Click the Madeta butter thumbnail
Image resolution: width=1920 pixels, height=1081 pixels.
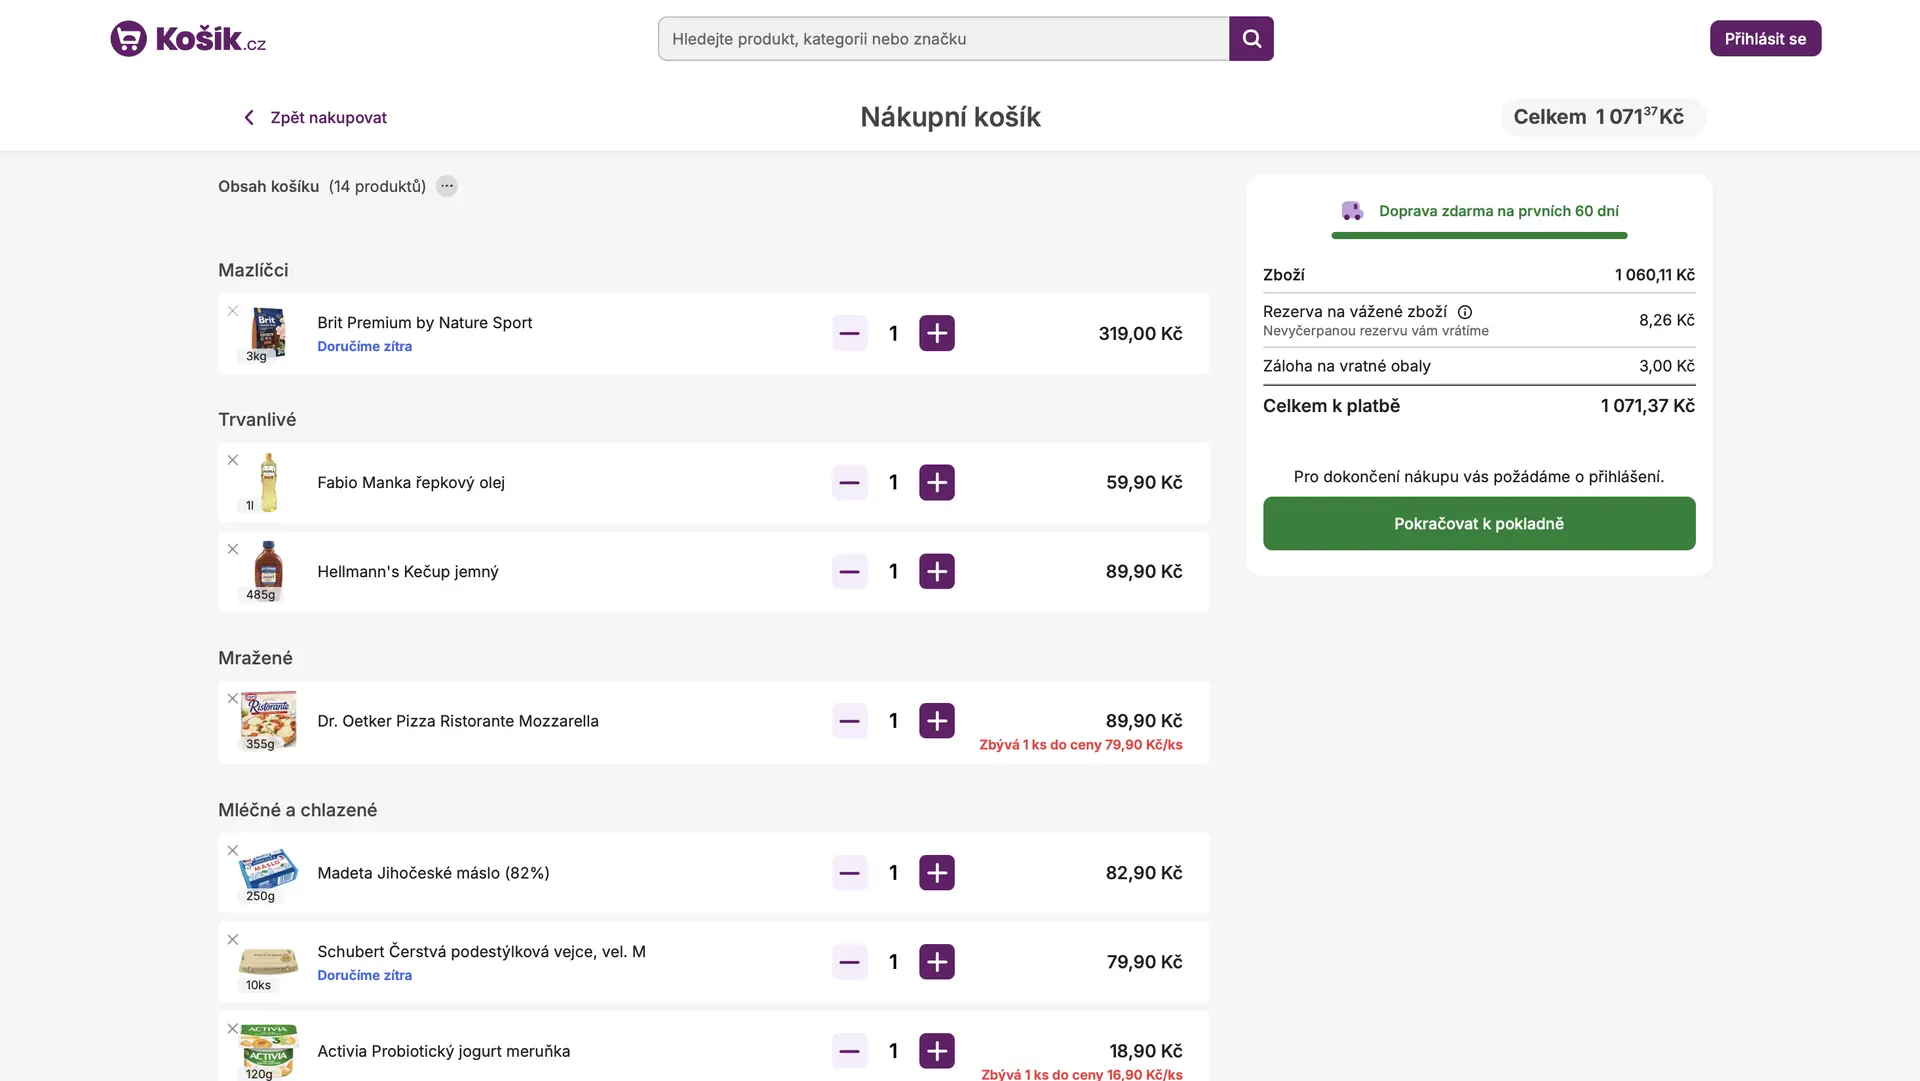(x=268, y=870)
